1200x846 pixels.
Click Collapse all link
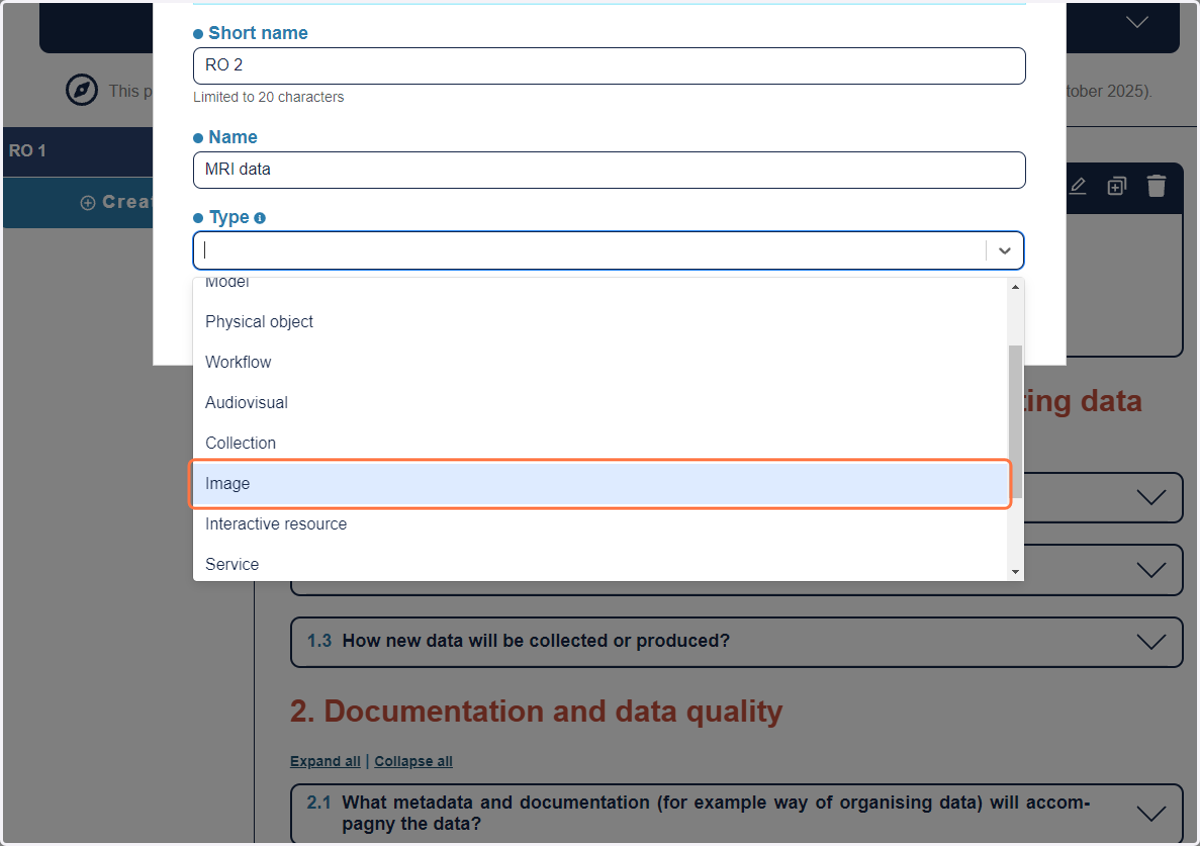click(414, 762)
